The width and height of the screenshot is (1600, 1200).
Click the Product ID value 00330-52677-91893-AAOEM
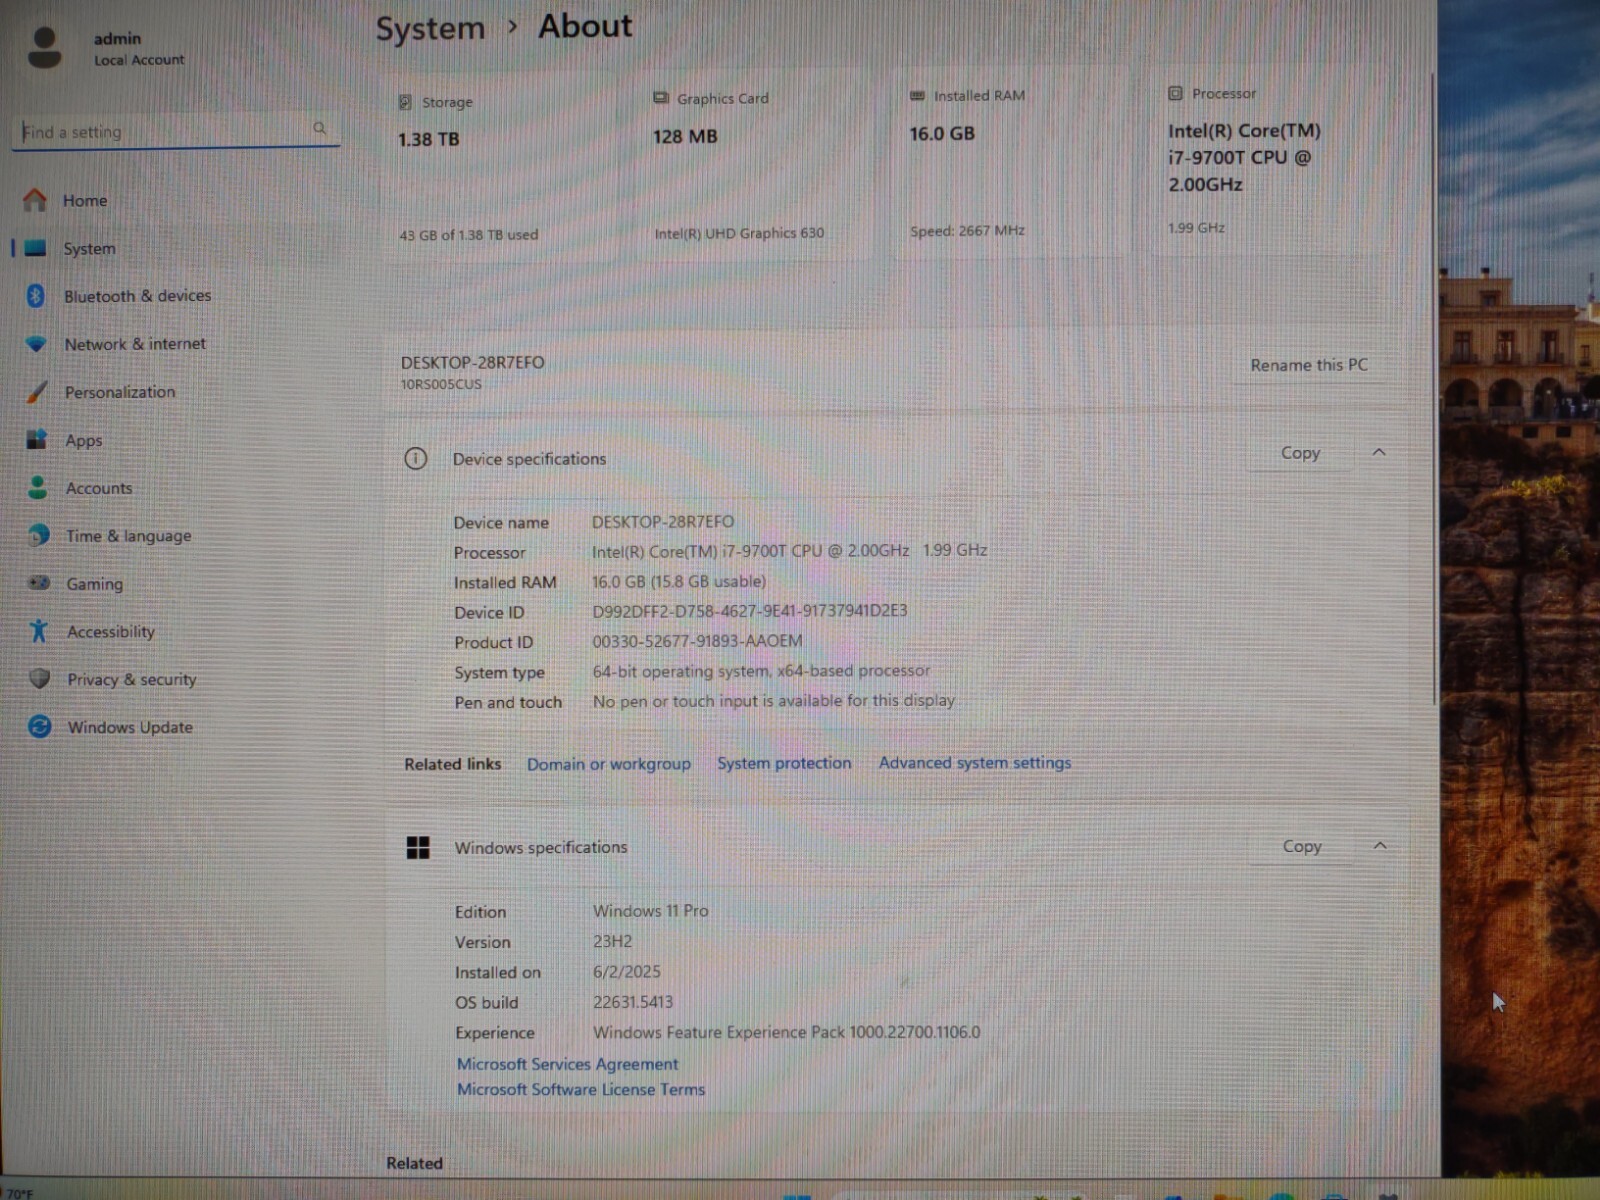click(x=697, y=641)
